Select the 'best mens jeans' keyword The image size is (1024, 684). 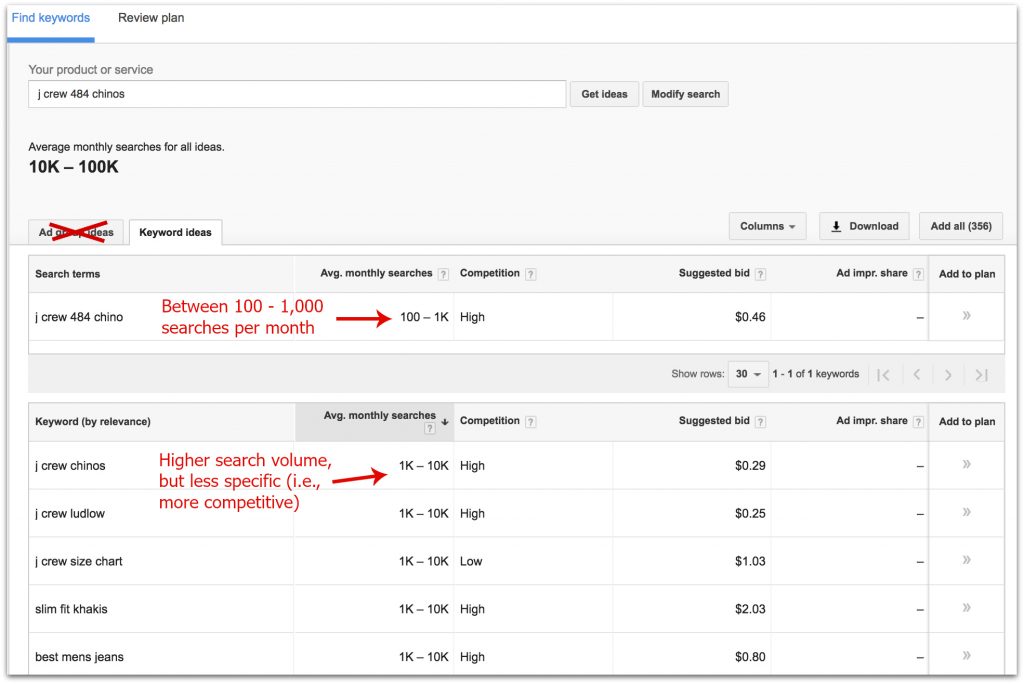pos(79,657)
